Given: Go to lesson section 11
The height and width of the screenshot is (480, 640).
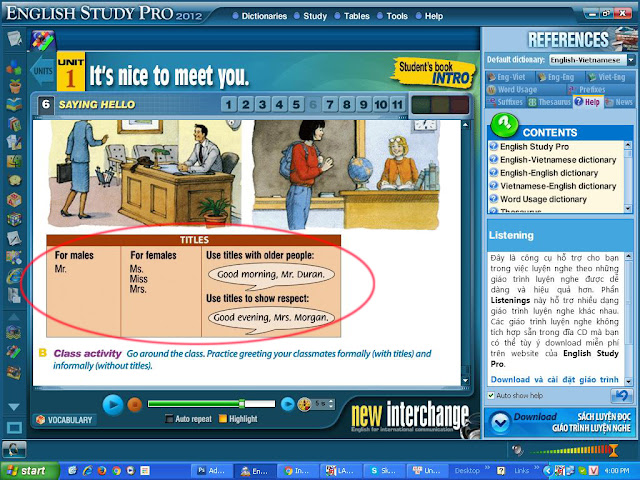Looking at the screenshot, I should tap(398, 105).
